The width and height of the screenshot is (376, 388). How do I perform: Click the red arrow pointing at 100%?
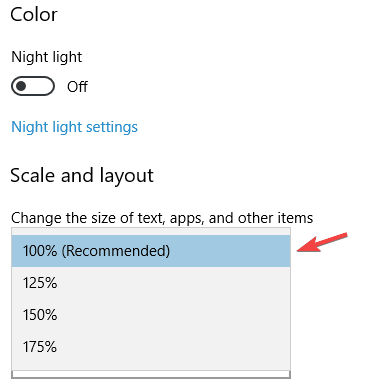[x=322, y=242]
